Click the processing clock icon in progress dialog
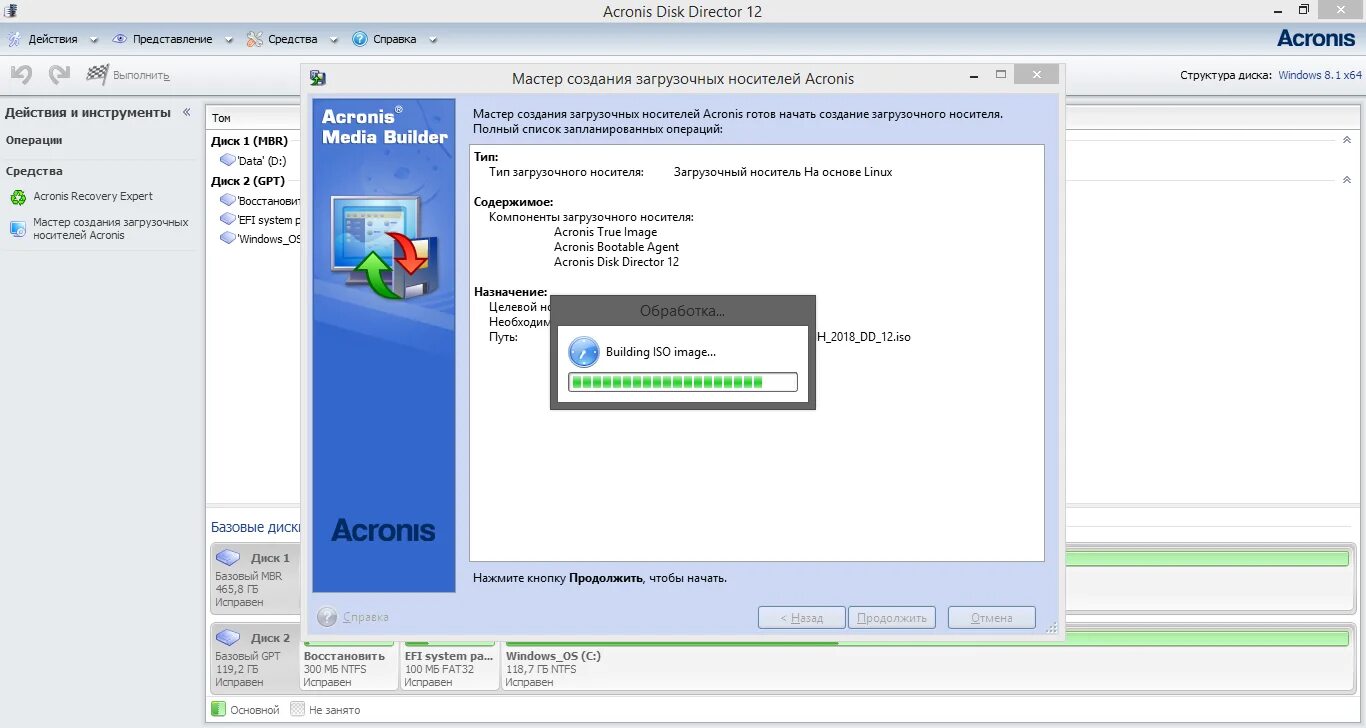 583,352
